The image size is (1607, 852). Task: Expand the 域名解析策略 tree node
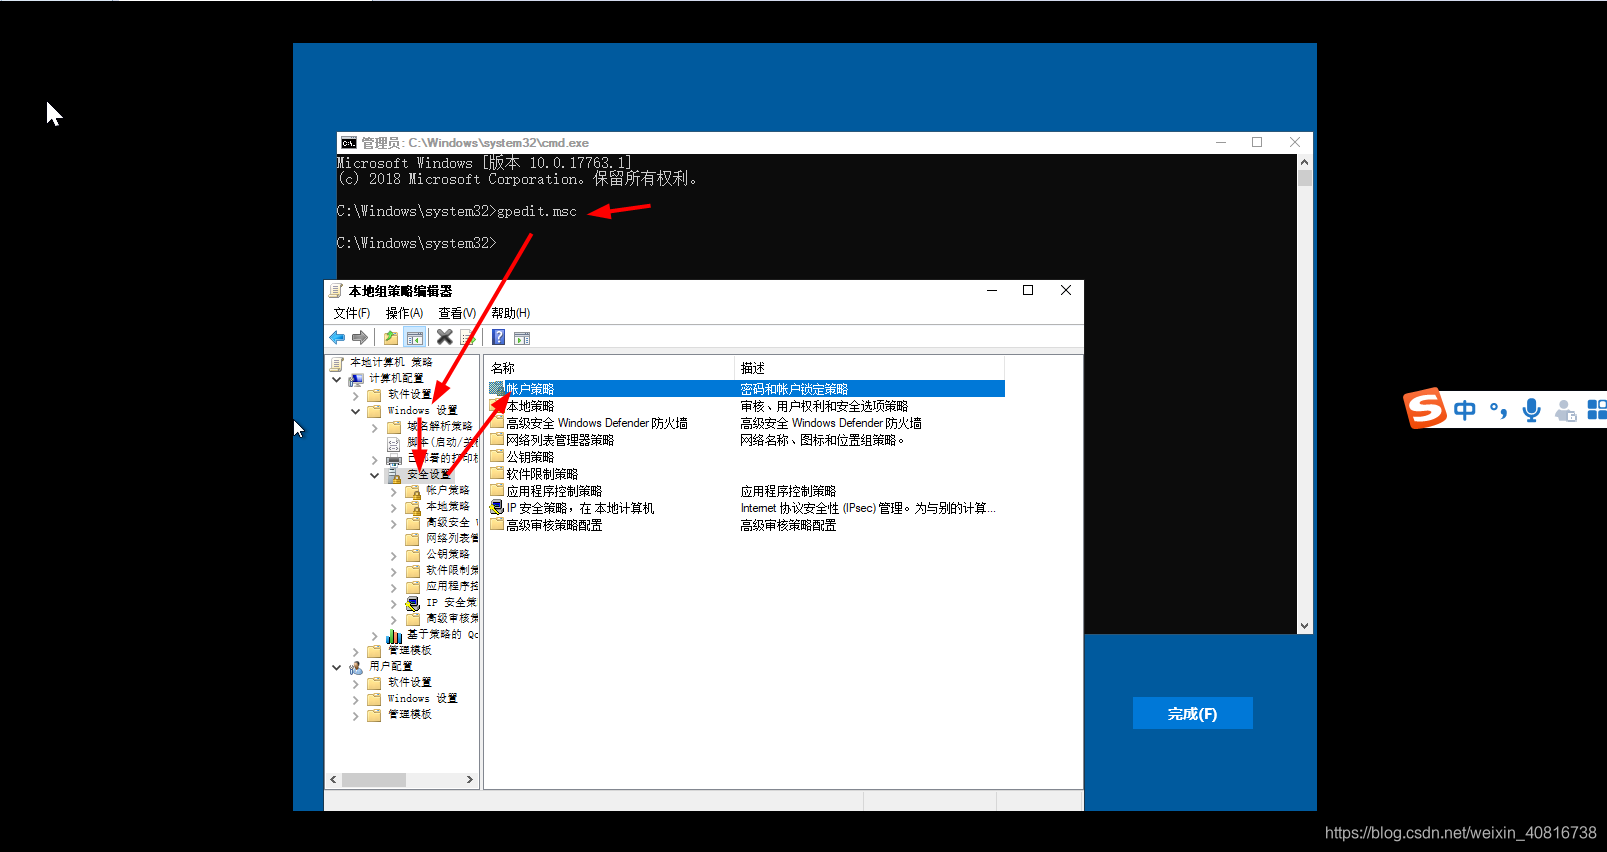375,427
